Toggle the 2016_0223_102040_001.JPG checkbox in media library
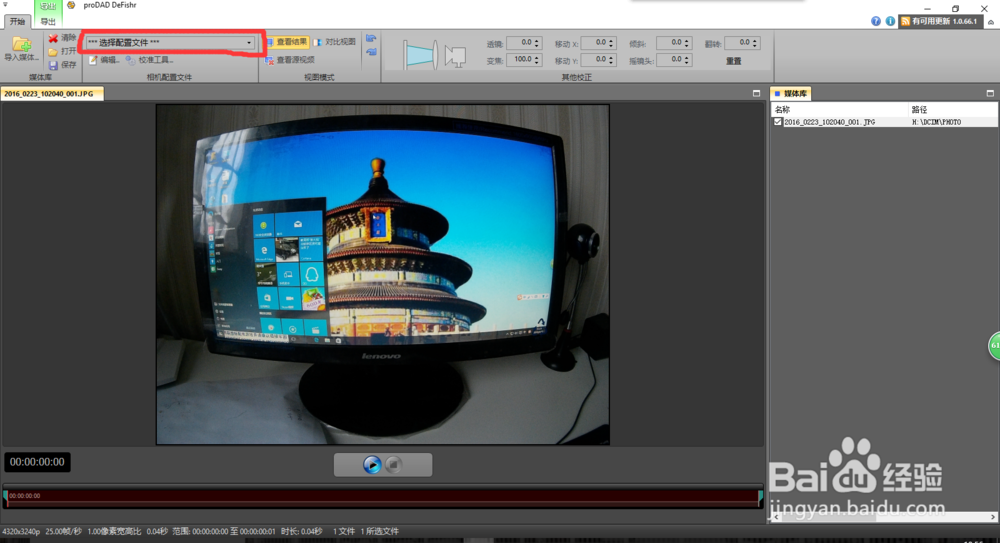 click(x=777, y=122)
